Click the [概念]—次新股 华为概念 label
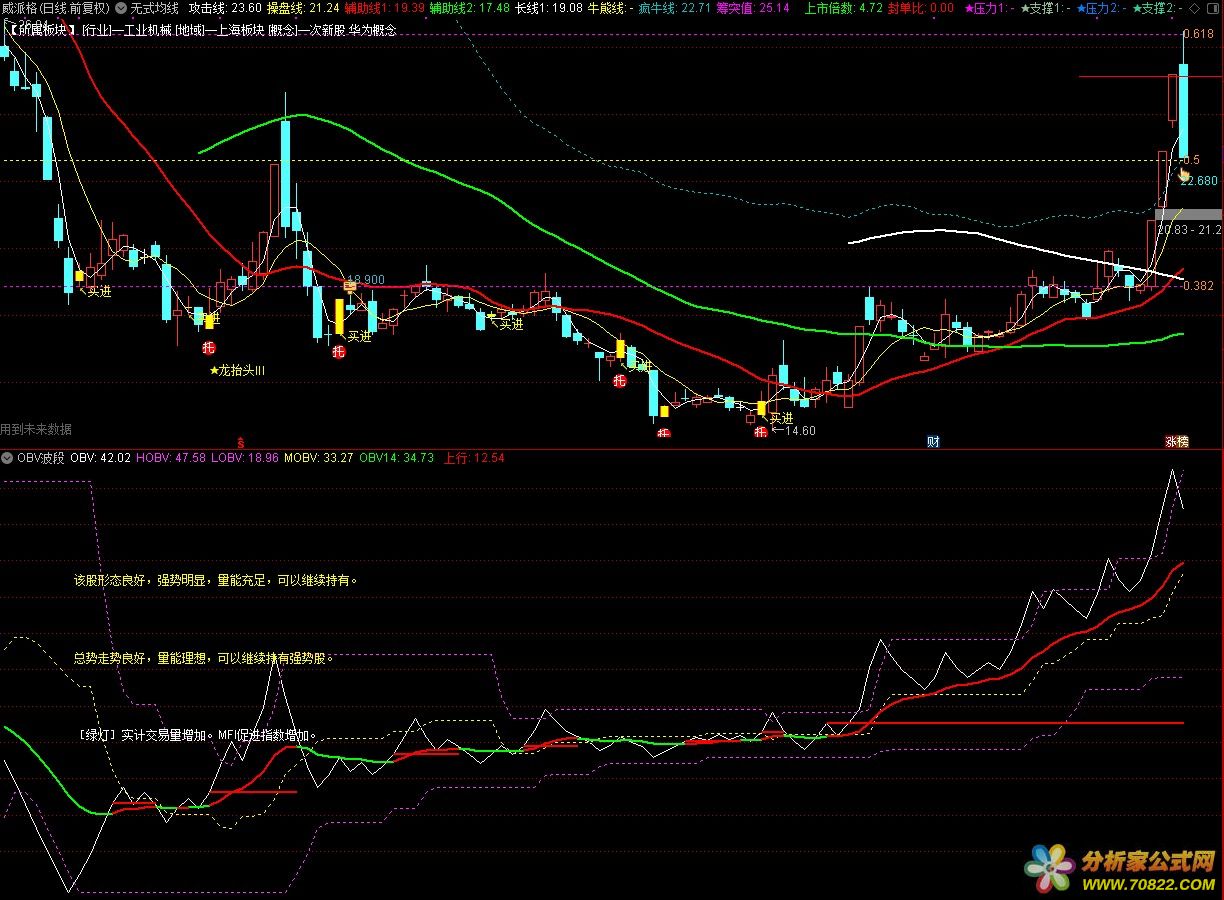 click(x=332, y=30)
